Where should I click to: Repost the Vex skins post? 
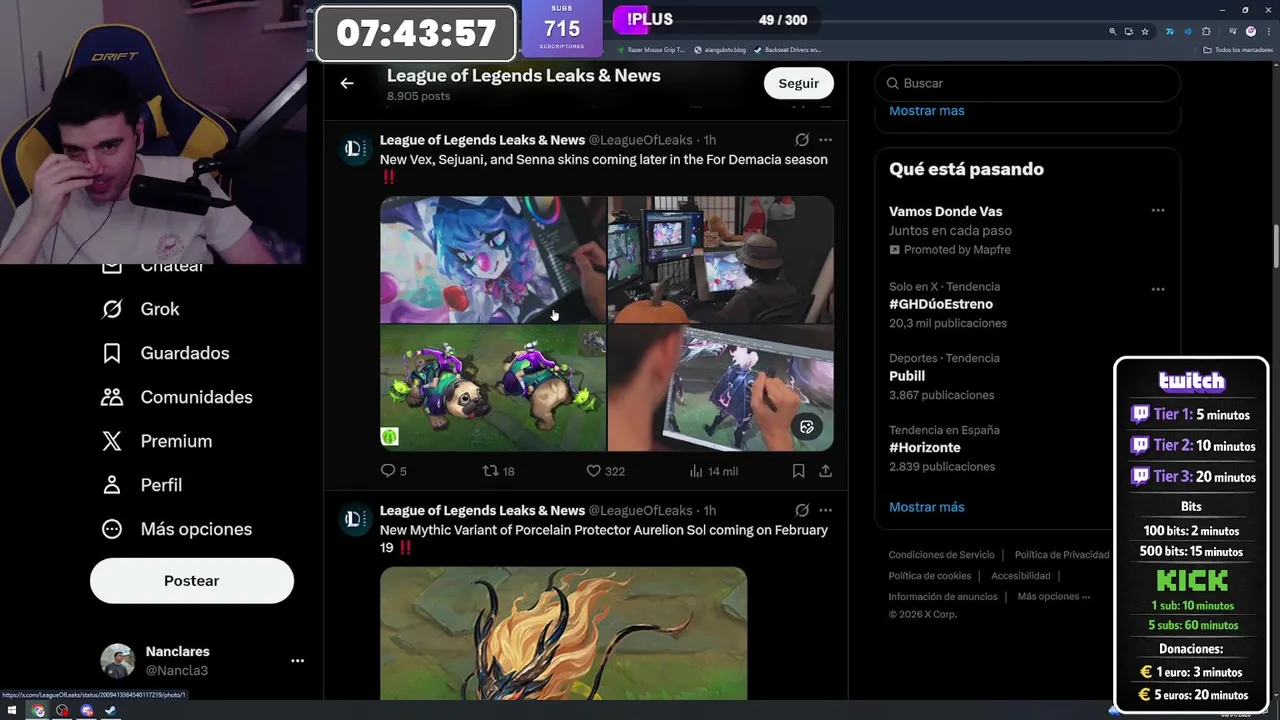(x=498, y=470)
